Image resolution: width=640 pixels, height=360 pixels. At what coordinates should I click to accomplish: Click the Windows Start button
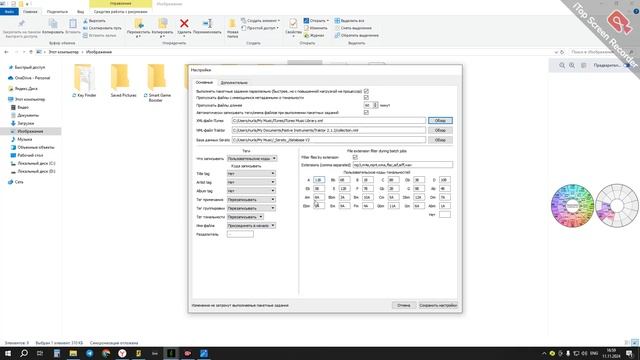click(8, 353)
